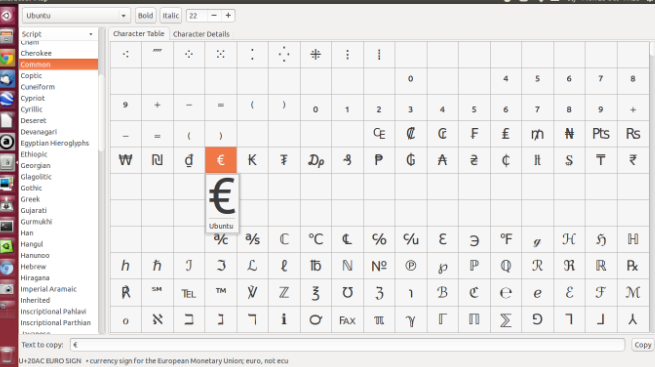655x367 pixels.
Task: Select the Indian Rupee sign character
Action: click(x=632, y=160)
